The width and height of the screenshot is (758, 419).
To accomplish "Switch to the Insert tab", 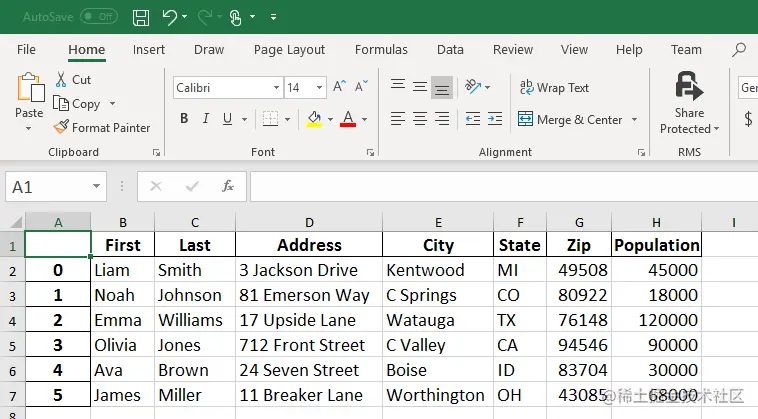I will (x=148, y=49).
